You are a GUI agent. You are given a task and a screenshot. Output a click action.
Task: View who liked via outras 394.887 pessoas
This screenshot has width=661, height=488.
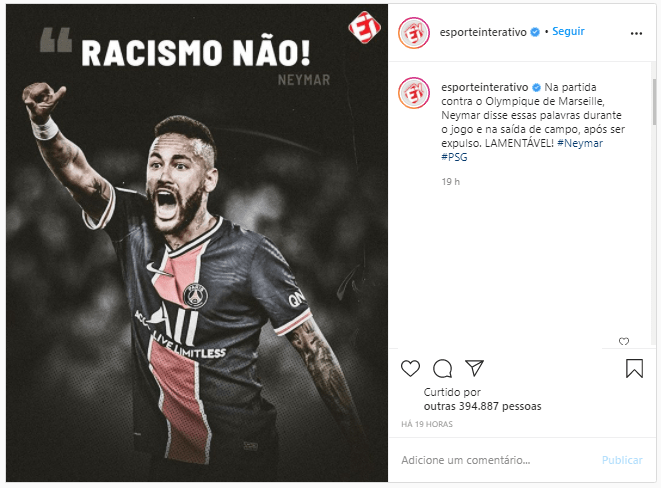click(x=483, y=406)
